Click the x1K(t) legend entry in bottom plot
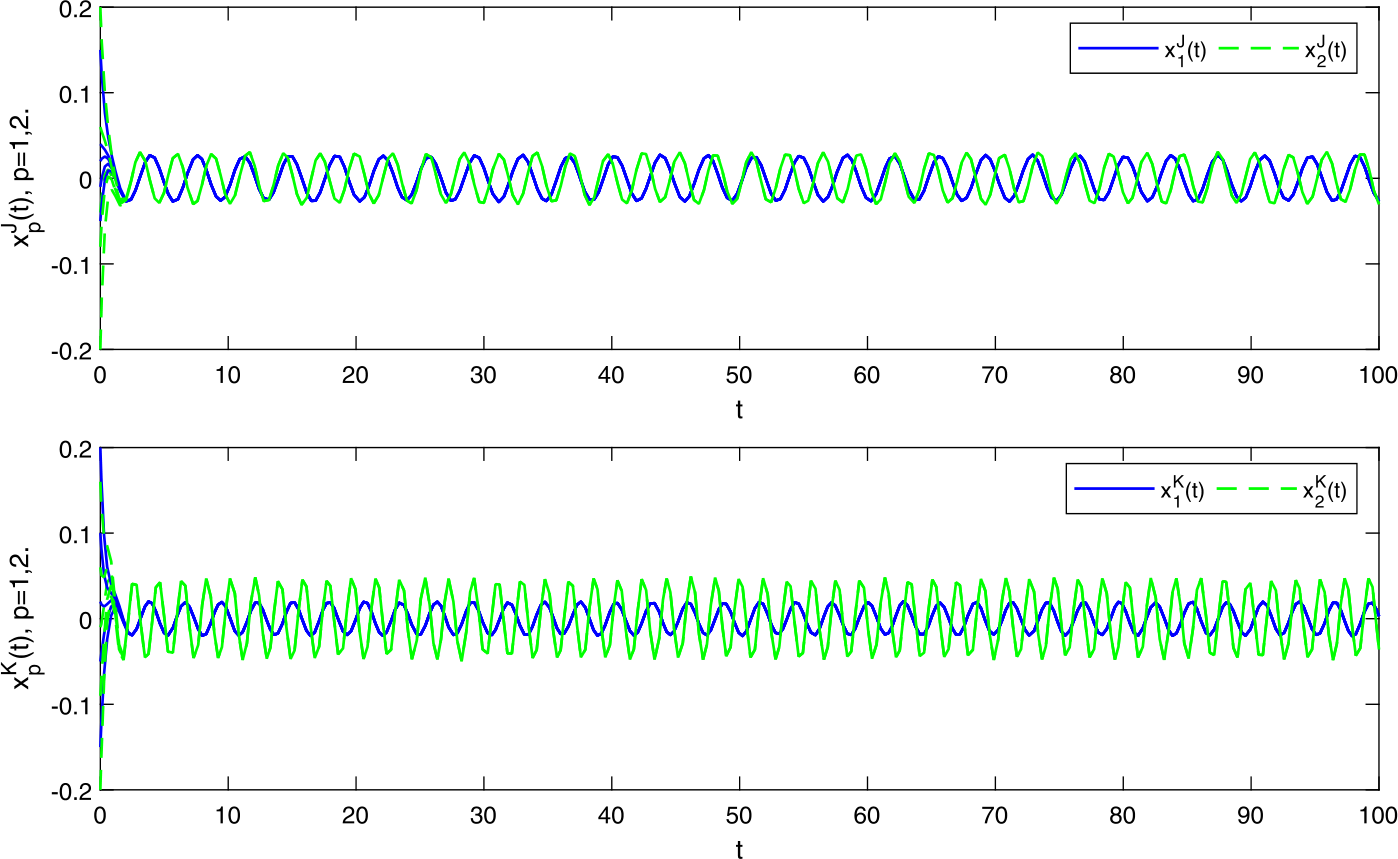1398x859 pixels. pos(1139,488)
